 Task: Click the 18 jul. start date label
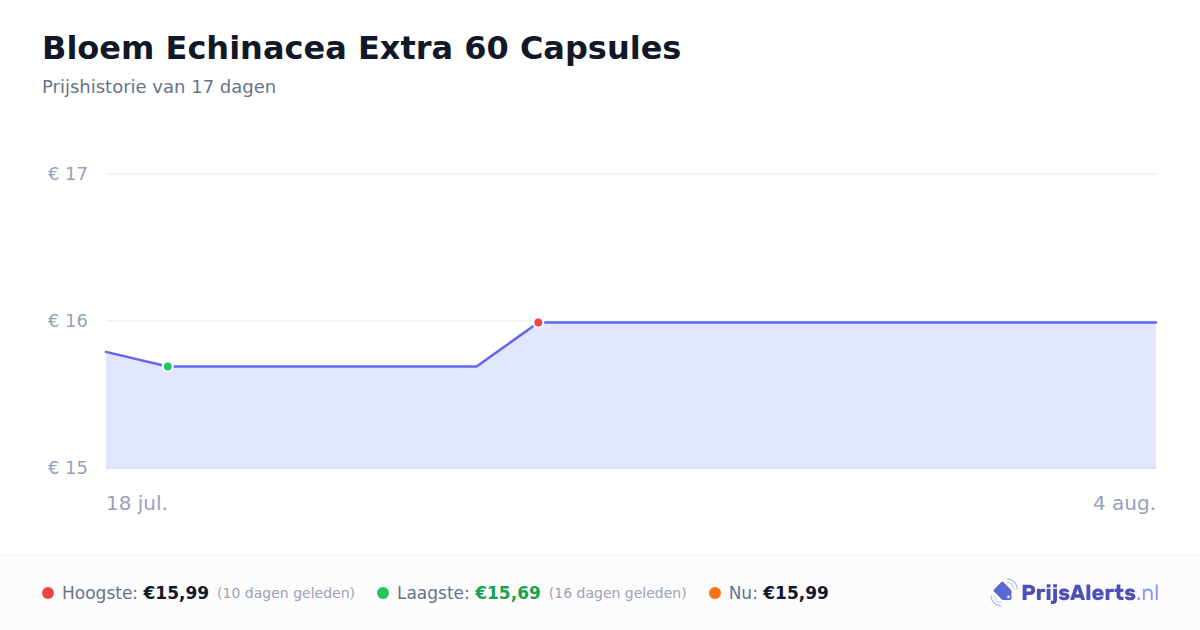click(x=137, y=503)
